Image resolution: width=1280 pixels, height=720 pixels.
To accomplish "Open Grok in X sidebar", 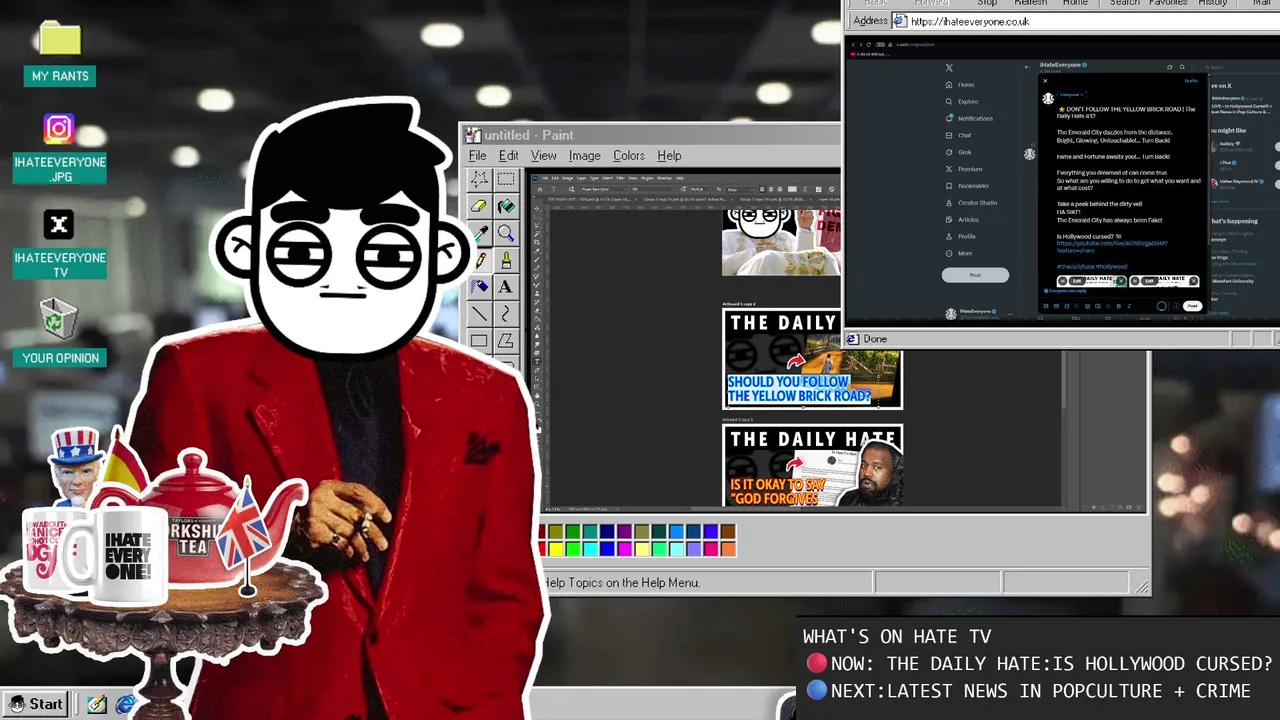I will coord(958,152).
